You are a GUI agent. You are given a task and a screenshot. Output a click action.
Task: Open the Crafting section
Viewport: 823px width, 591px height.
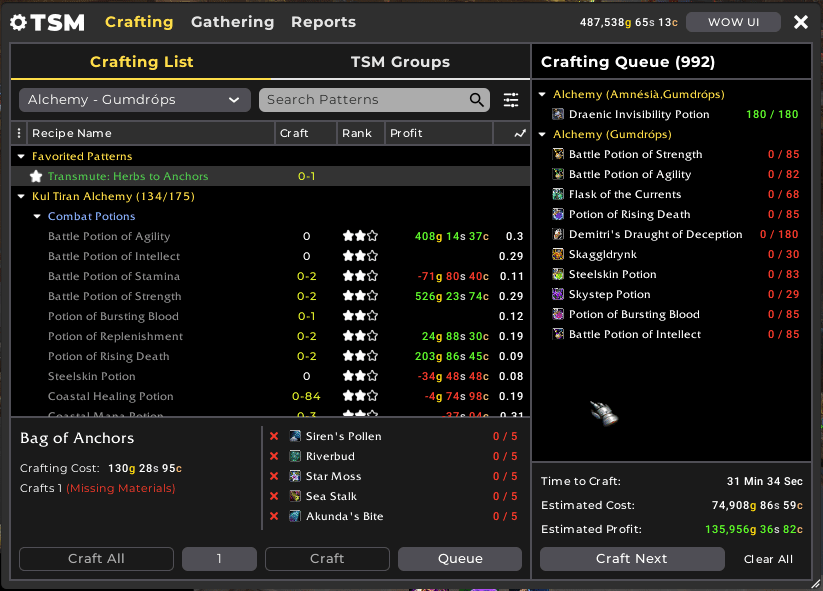(x=139, y=22)
